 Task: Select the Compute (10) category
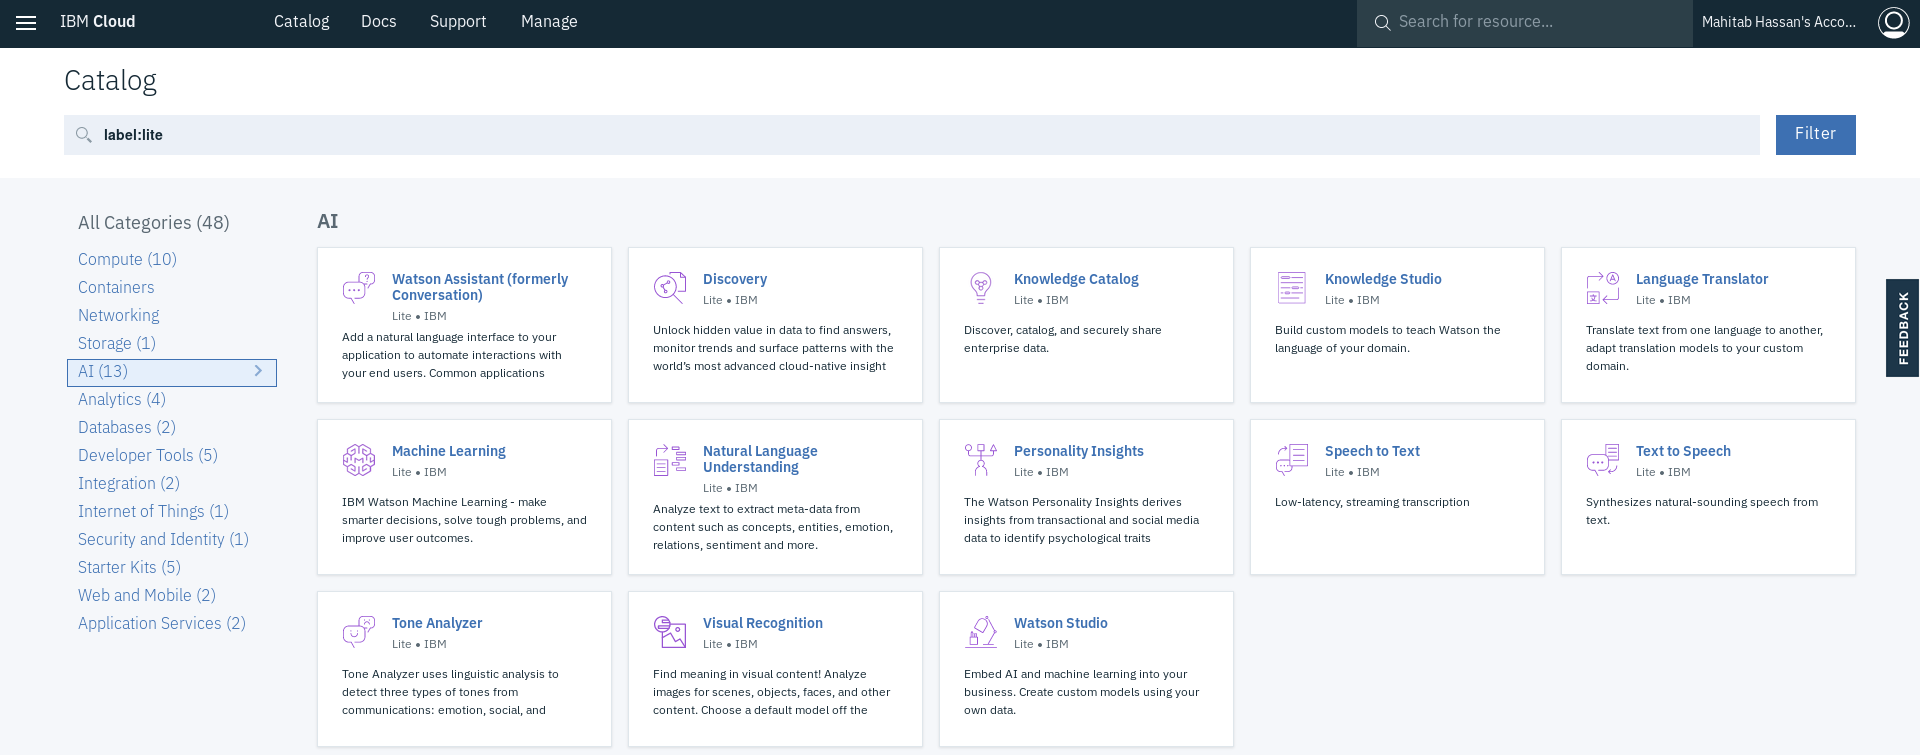pyautogui.click(x=127, y=259)
